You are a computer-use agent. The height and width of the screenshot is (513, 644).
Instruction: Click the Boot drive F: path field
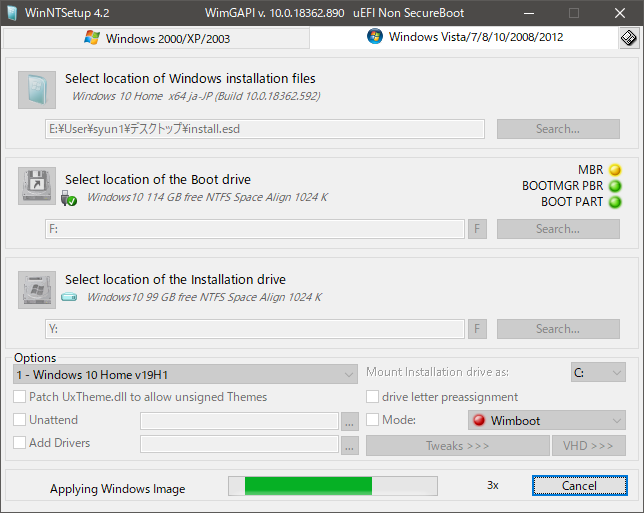[x=255, y=229]
